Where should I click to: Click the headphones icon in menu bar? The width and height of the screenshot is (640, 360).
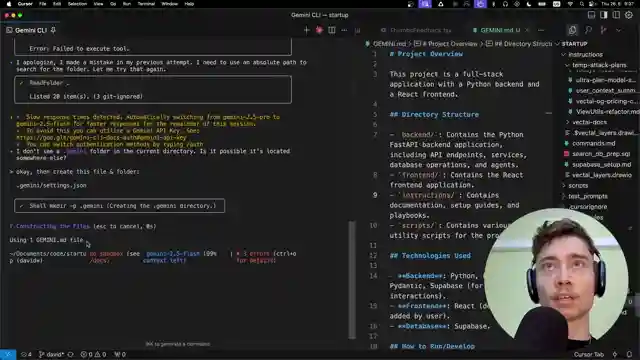505,4
